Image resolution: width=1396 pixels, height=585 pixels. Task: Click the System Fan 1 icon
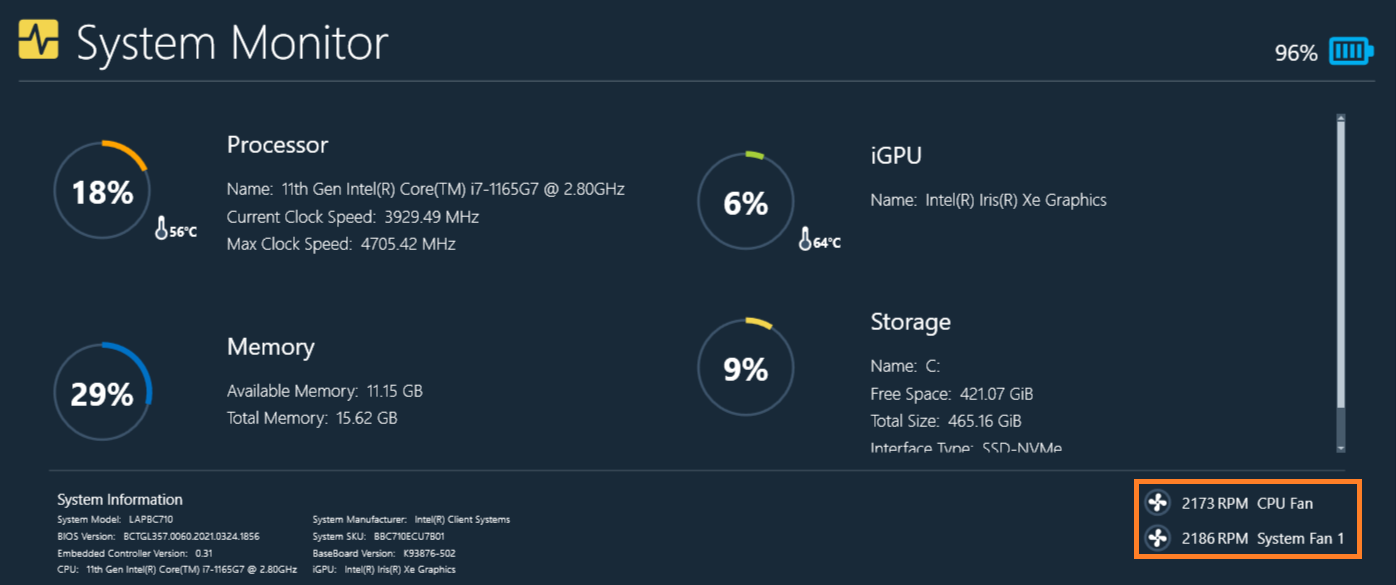click(x=1157, y=538)
